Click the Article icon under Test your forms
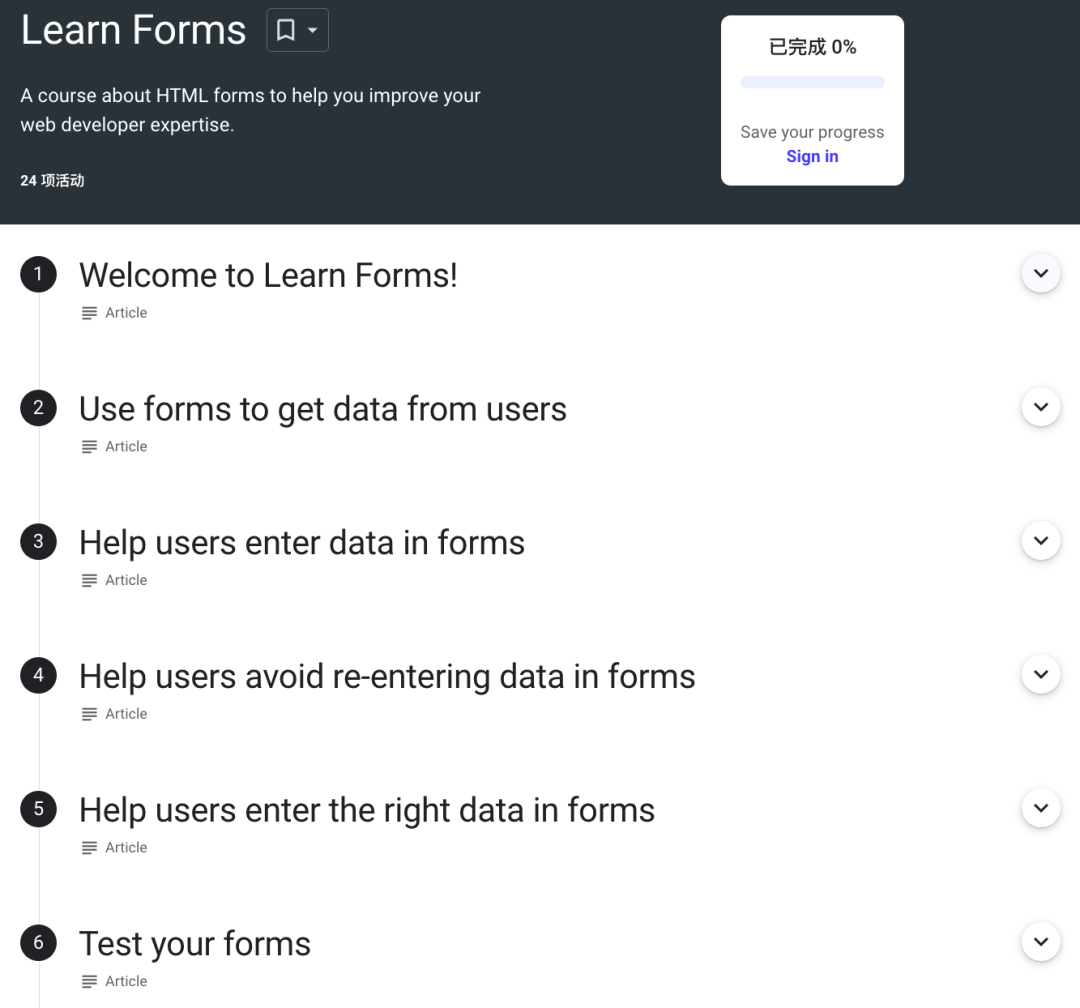Screen dimensions: 1080x1008 (x=89, y=982)
